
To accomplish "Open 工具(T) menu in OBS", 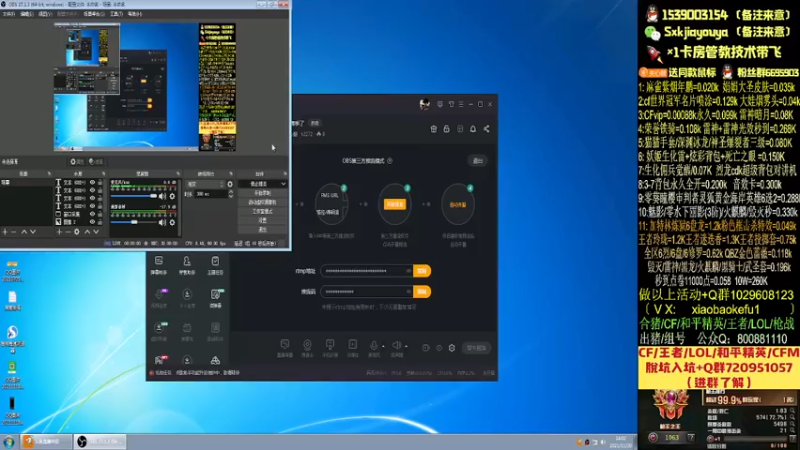I will click(116, 14).
